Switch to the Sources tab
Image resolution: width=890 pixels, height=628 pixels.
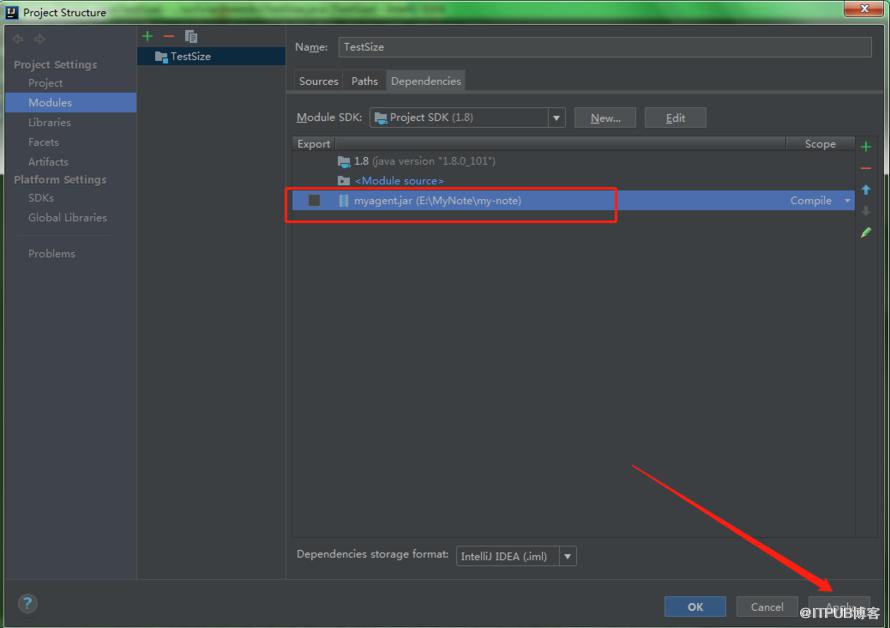[x=318, y=81]
